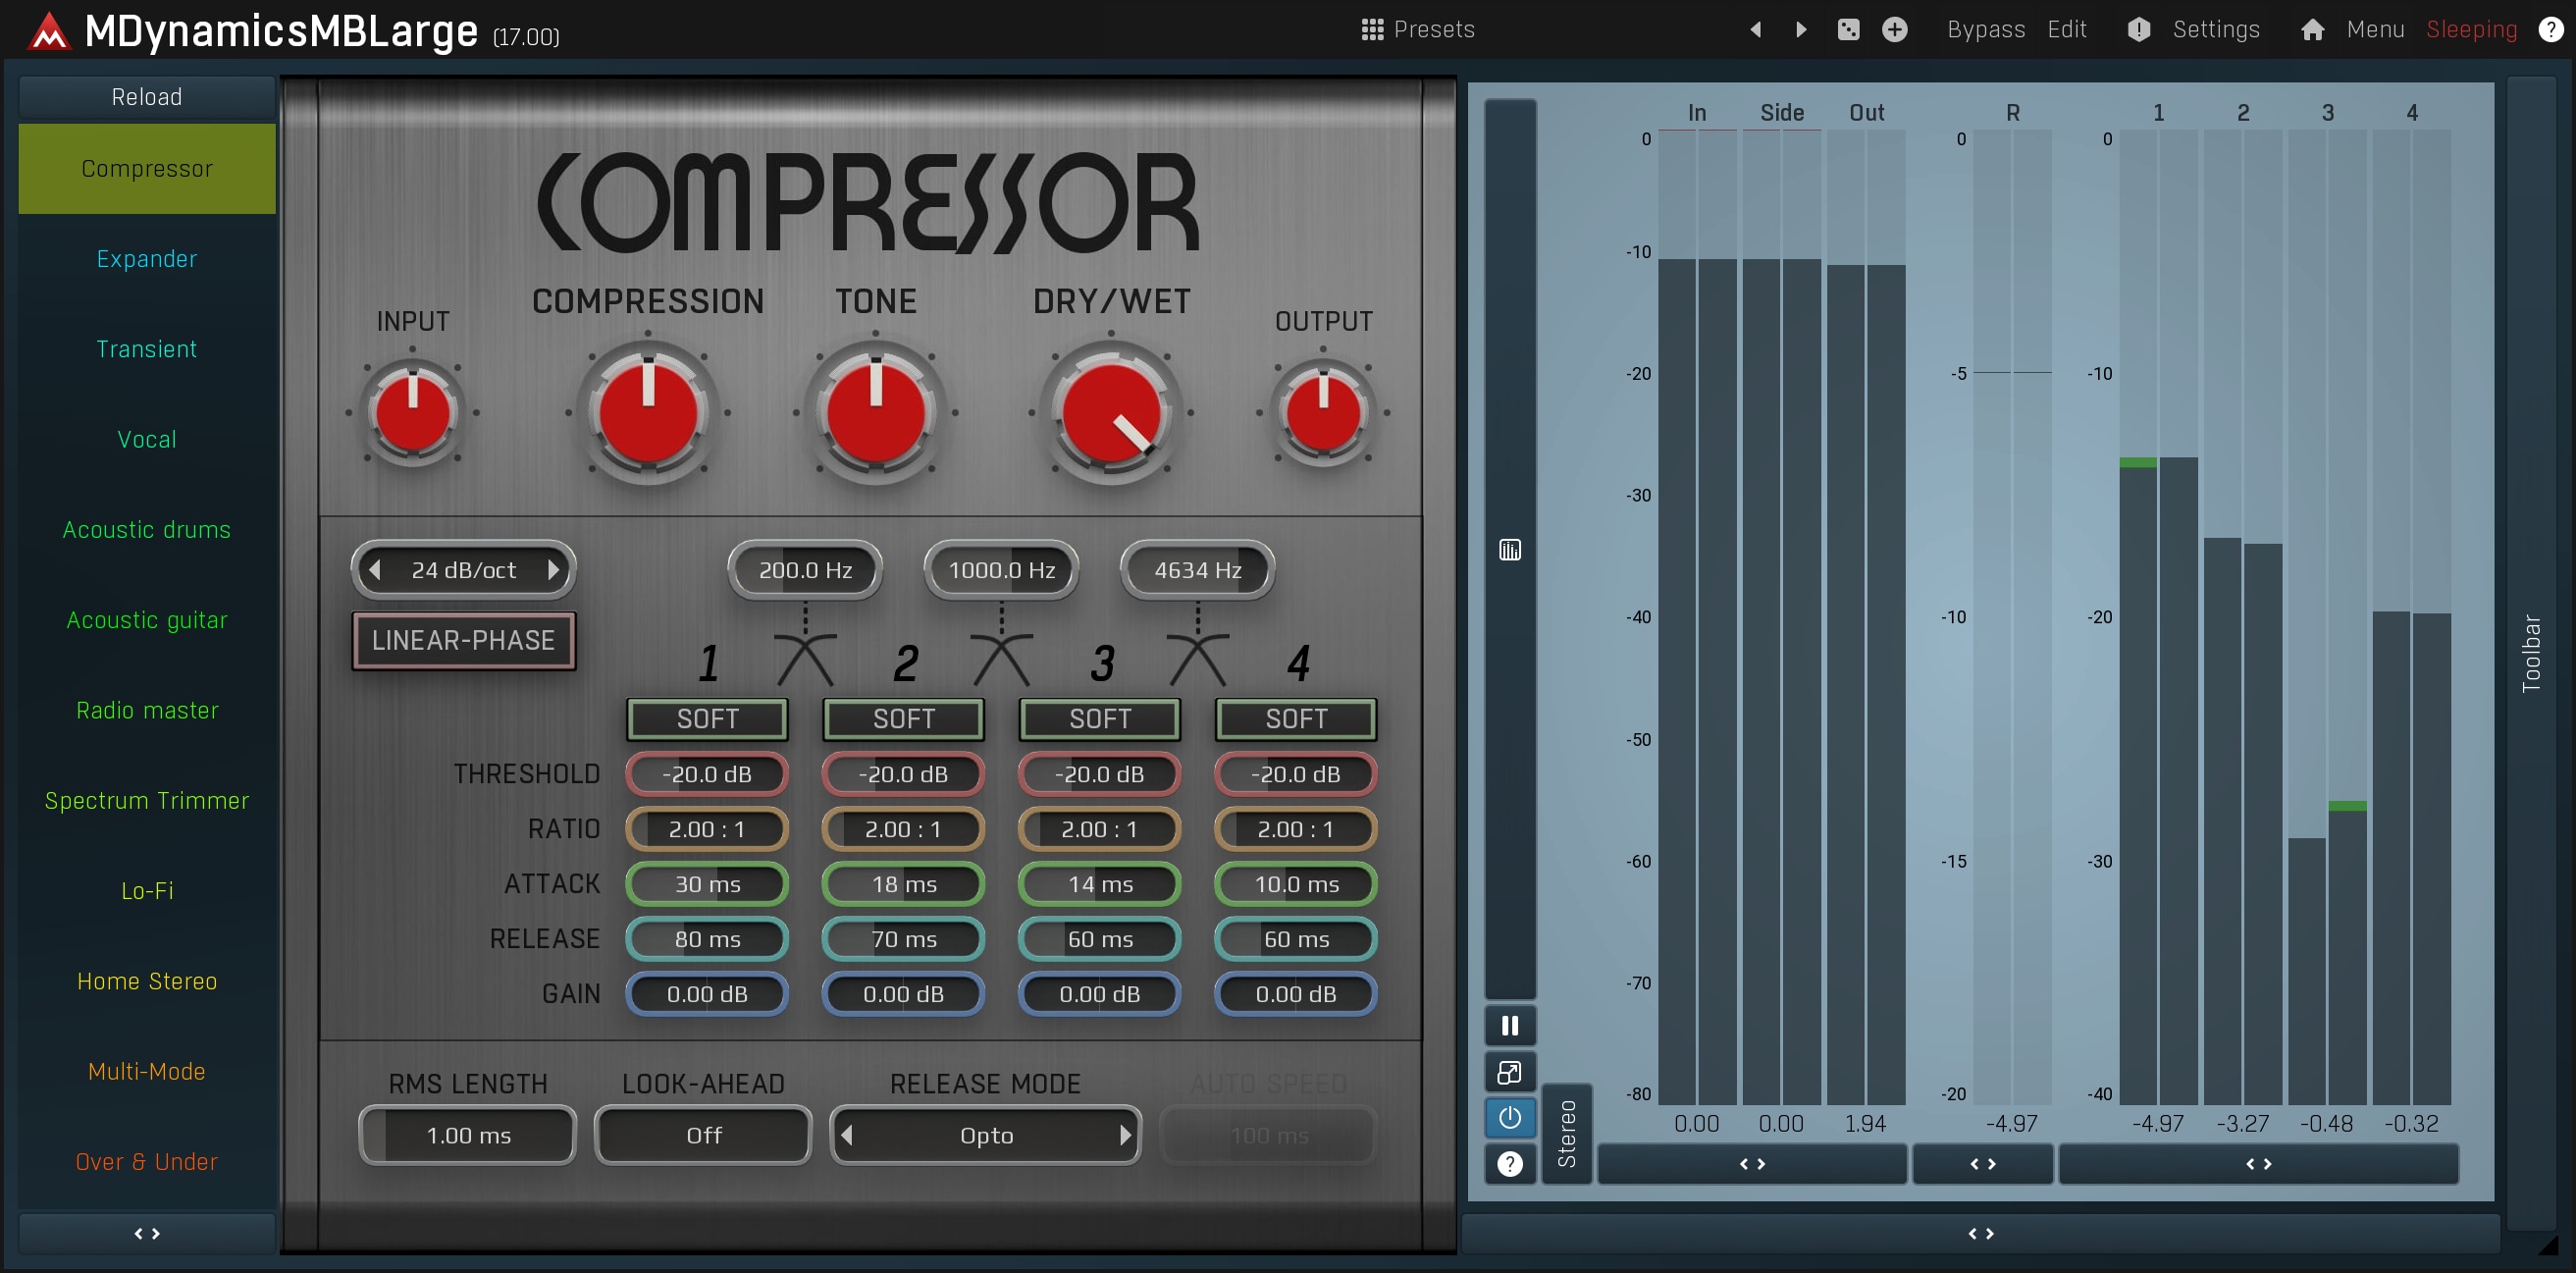Click the exclamation warning icon in the toolbar

coord(2138,29)
